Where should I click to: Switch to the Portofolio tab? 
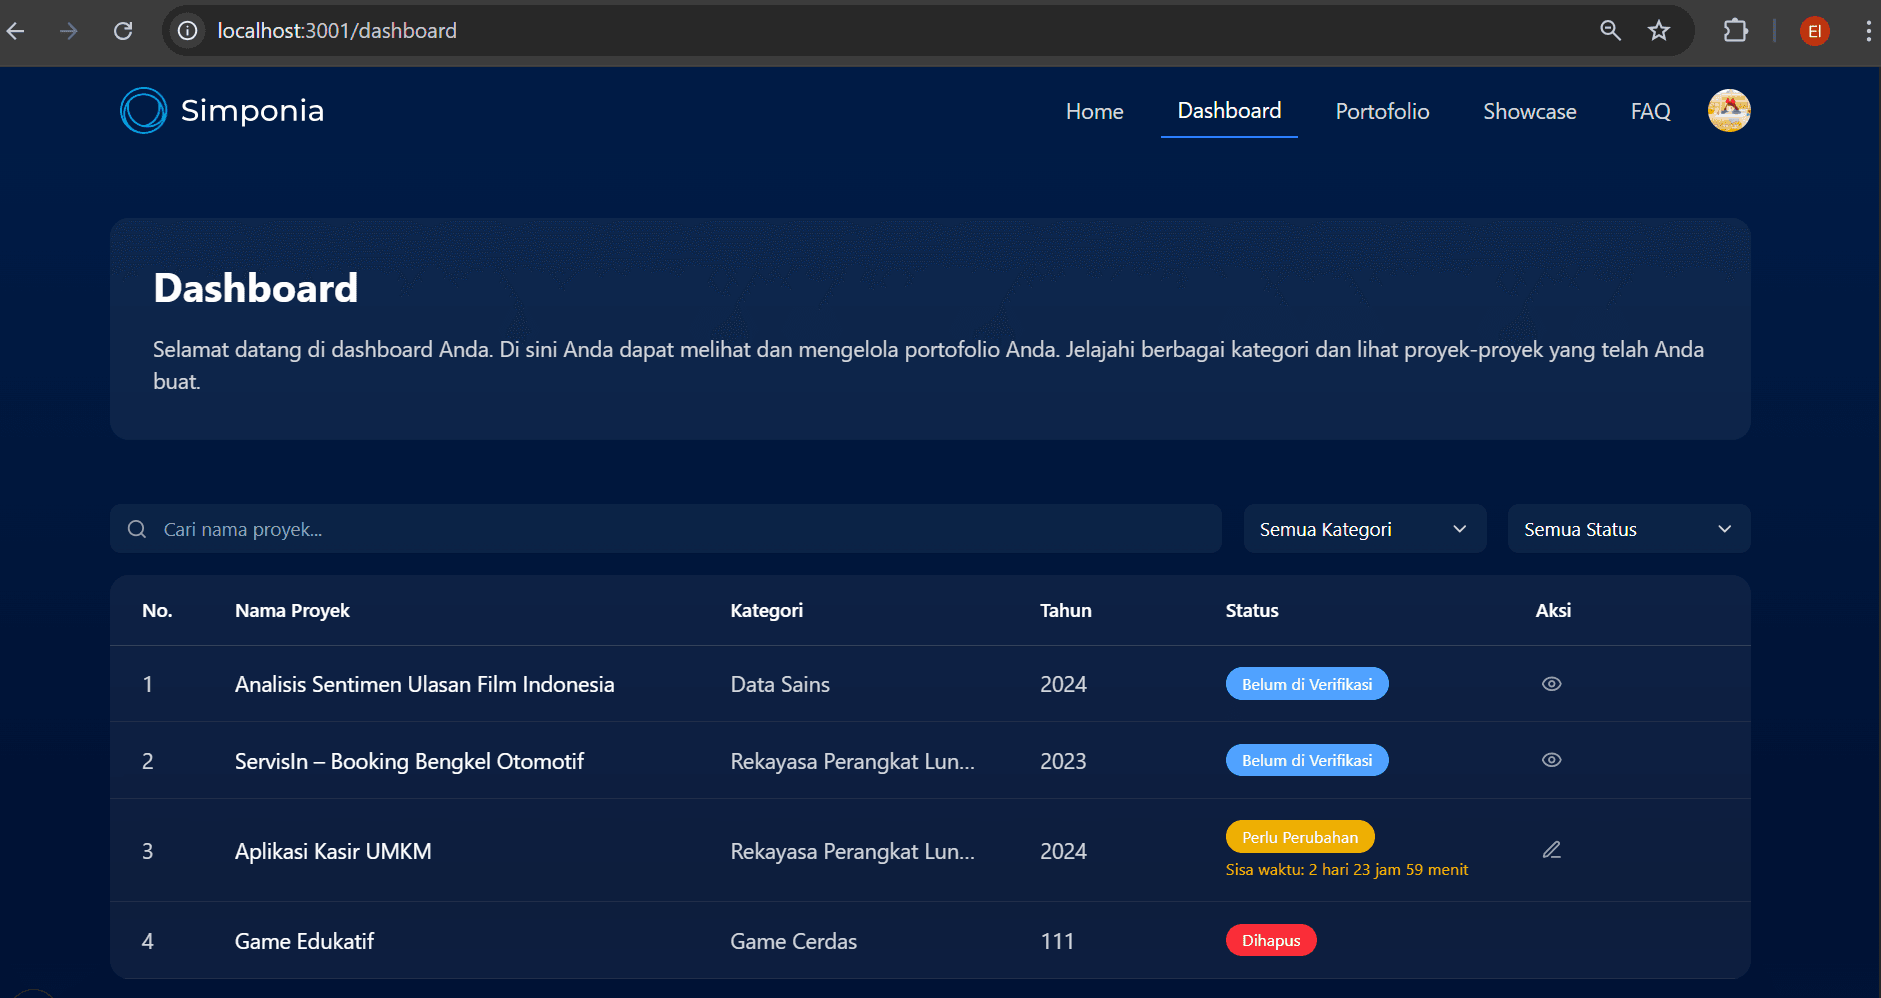tap(1382, 111)
